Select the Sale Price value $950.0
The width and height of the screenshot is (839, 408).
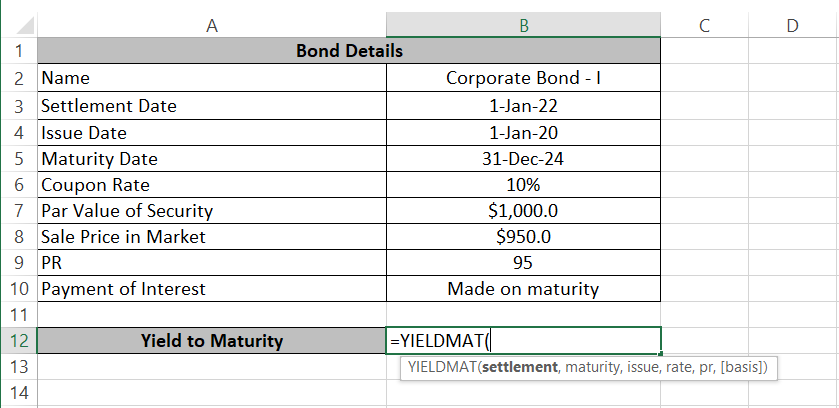click(x=523, y=237)
